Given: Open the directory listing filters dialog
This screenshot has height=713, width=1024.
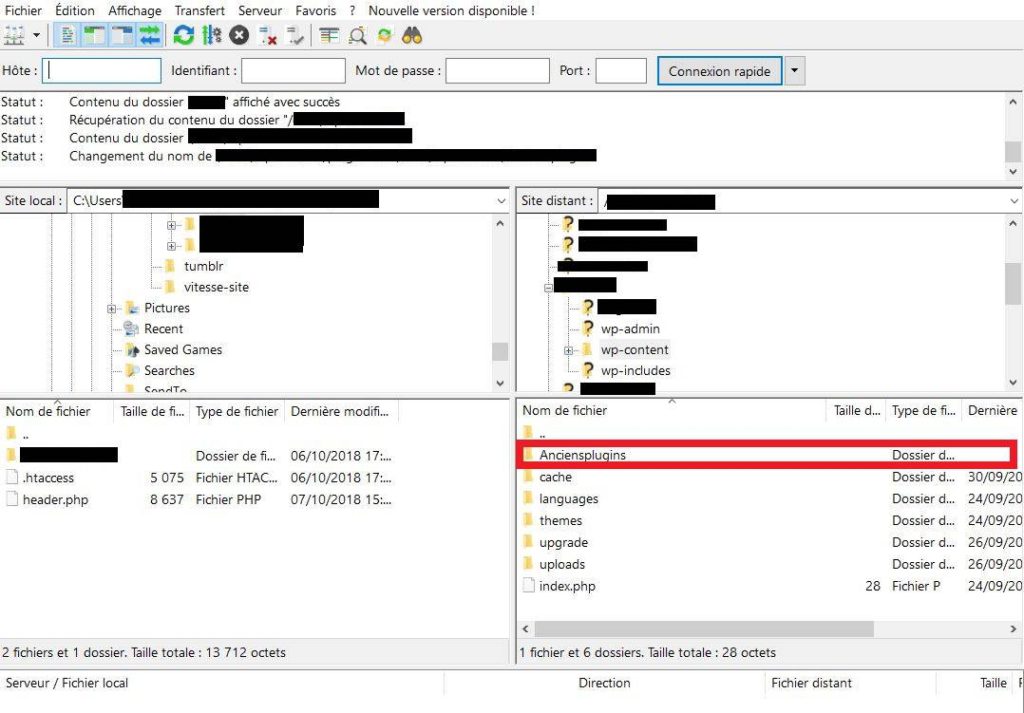Looking at the screenshot, I should [329, 35].
